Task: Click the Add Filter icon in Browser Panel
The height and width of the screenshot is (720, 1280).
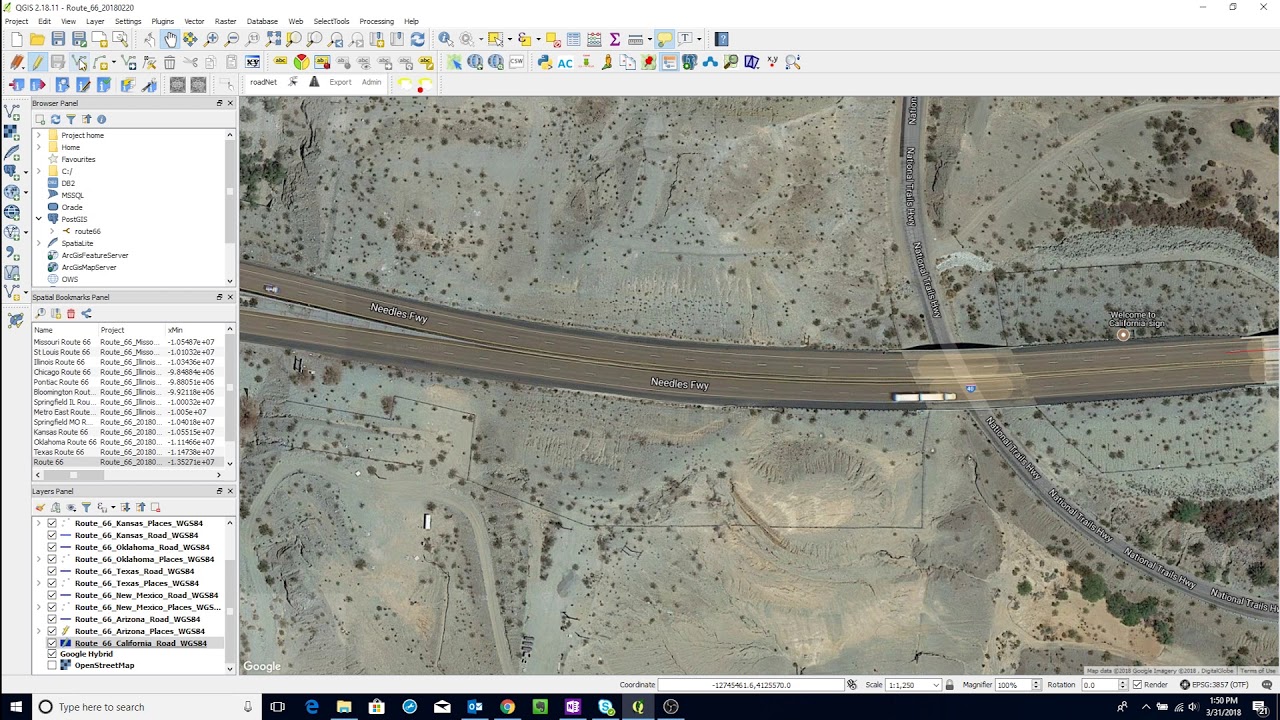Action: 70,119
